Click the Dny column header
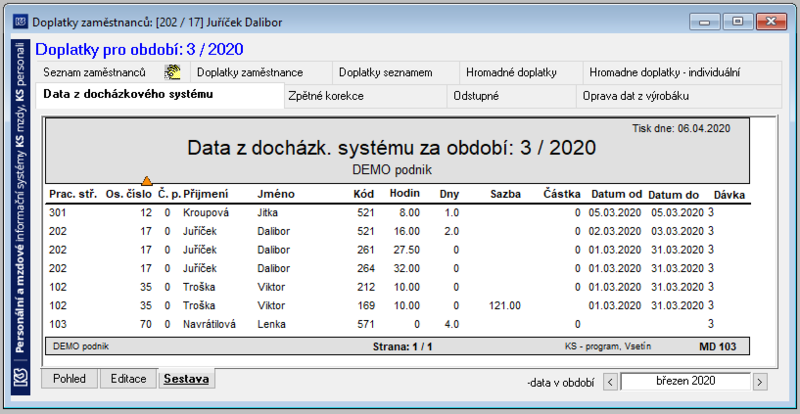 click(449, 194)
